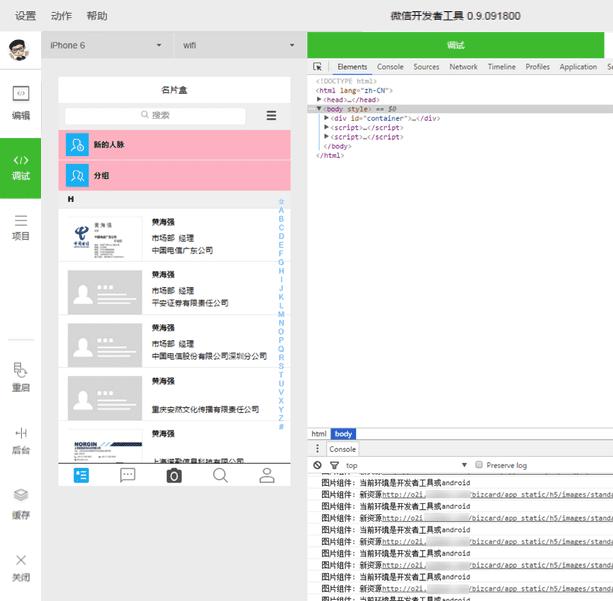
Task: Switch to the Application tab
Action: point(578,67)
